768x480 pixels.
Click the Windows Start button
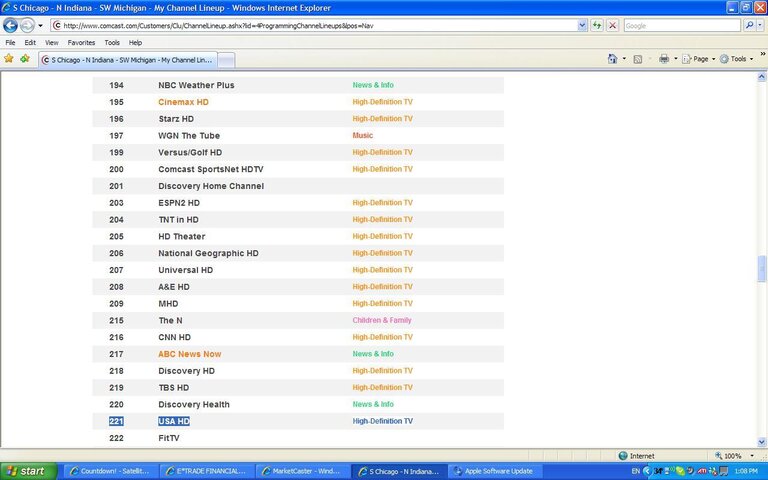click(28, 471)
